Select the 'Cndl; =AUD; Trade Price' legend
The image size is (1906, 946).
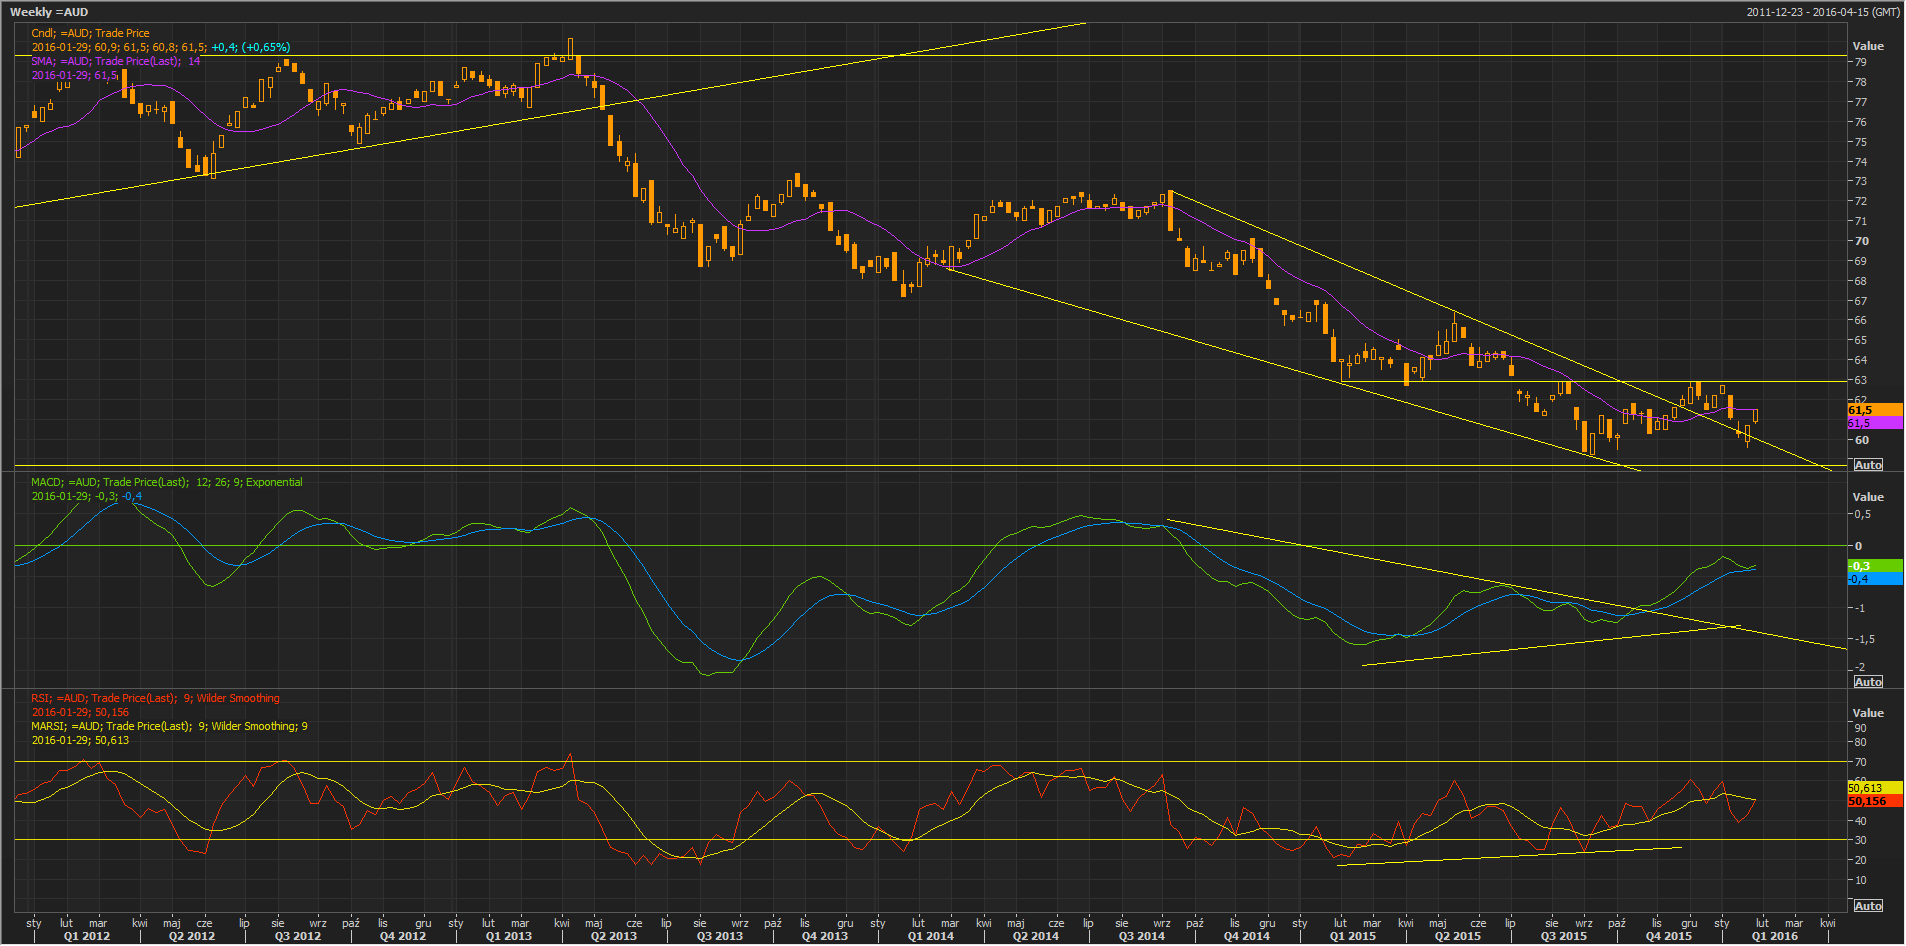point(90,33)
